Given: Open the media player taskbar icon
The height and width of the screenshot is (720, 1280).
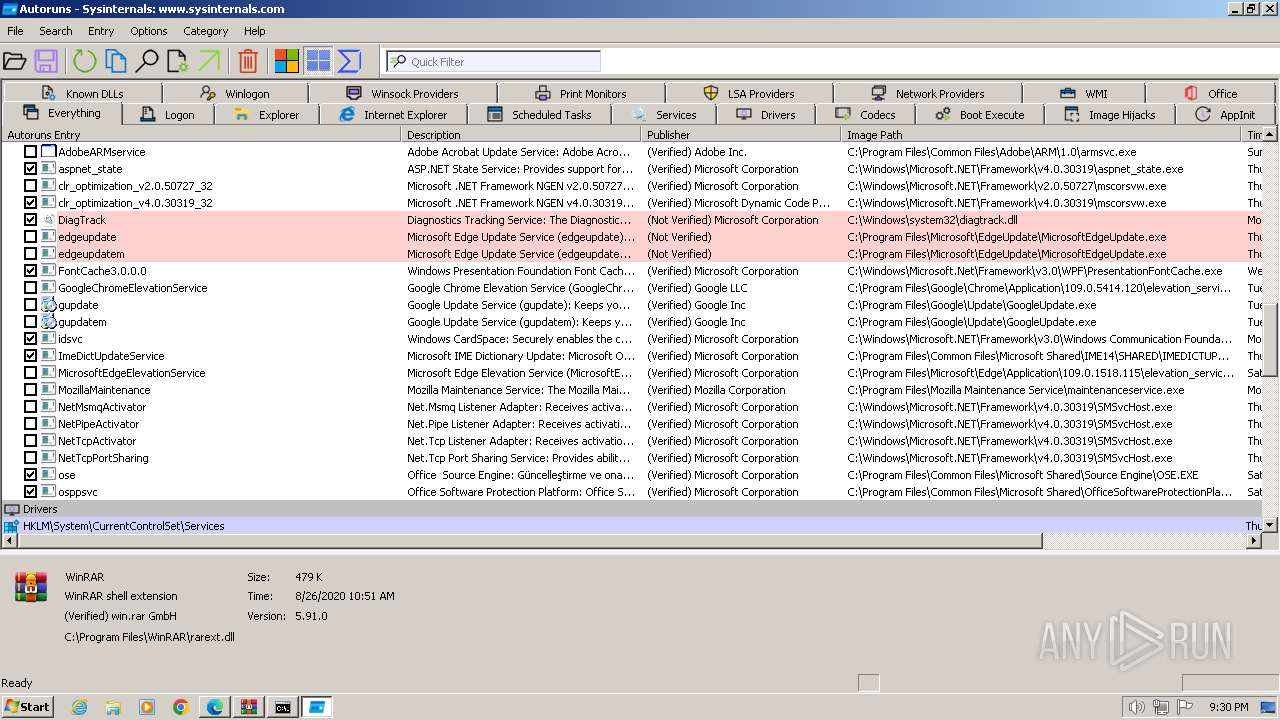Looking at the screenshot, I should pos(147,707).
